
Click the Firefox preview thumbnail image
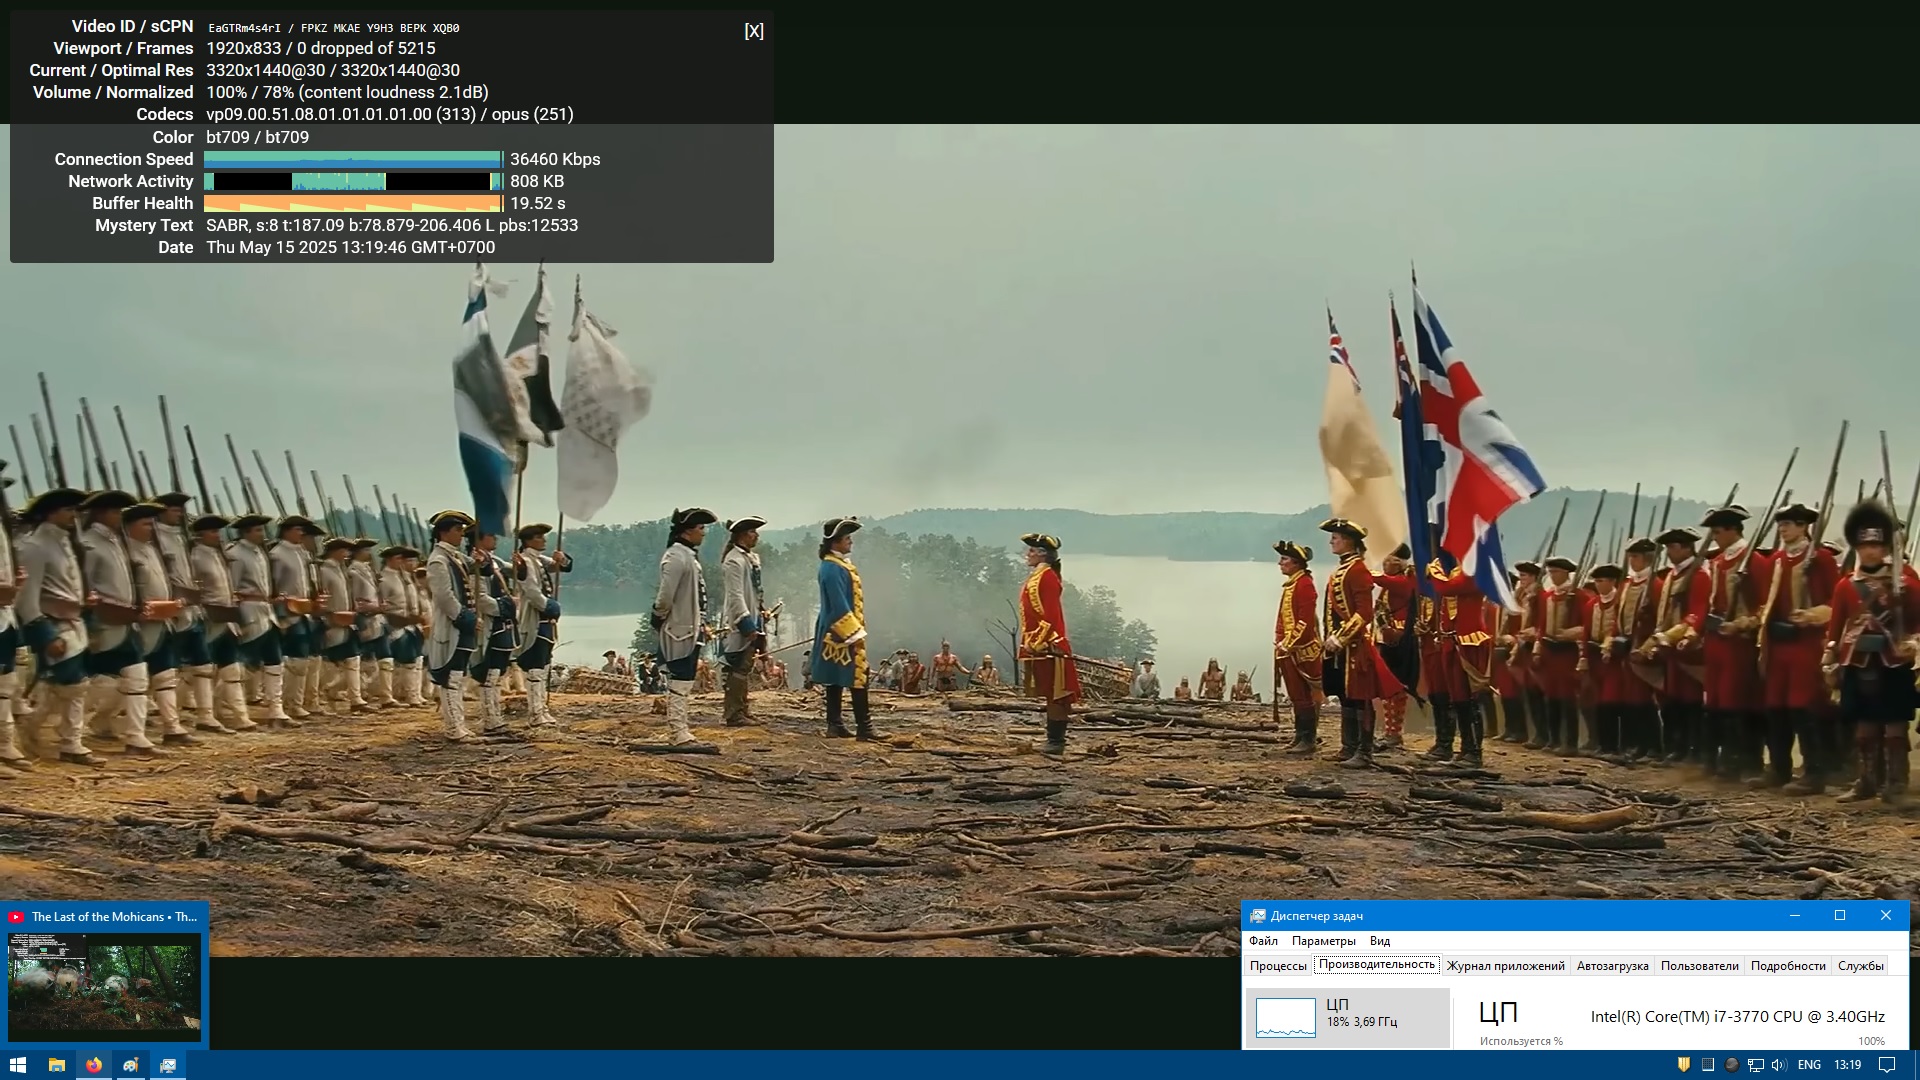[104, 987]
